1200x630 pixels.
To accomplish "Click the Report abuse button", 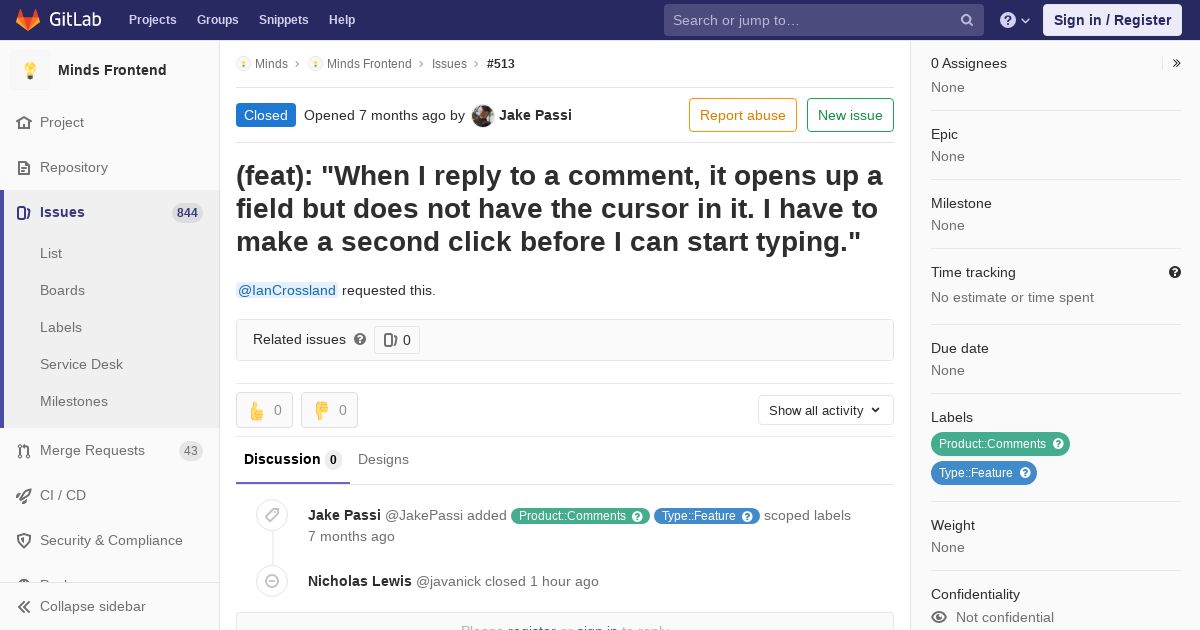I will pyautogui.click(x=743, y=115).
